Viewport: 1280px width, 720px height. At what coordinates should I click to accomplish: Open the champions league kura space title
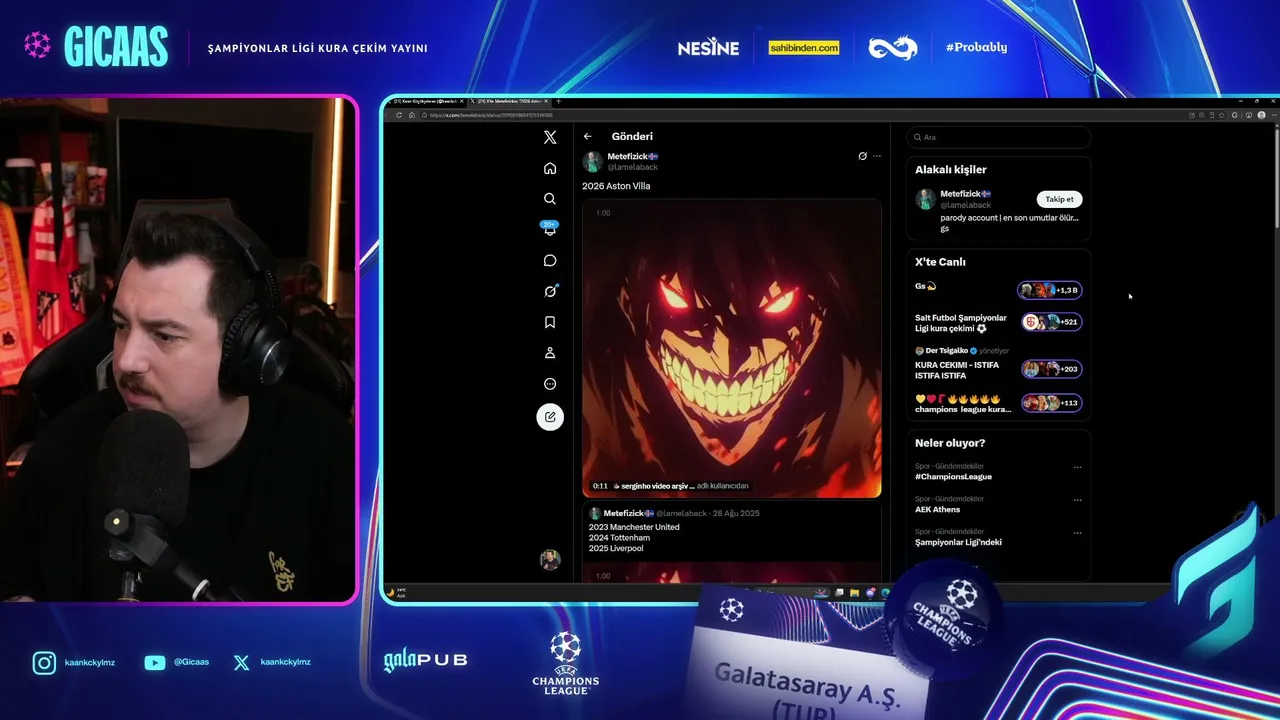point(963,404)
